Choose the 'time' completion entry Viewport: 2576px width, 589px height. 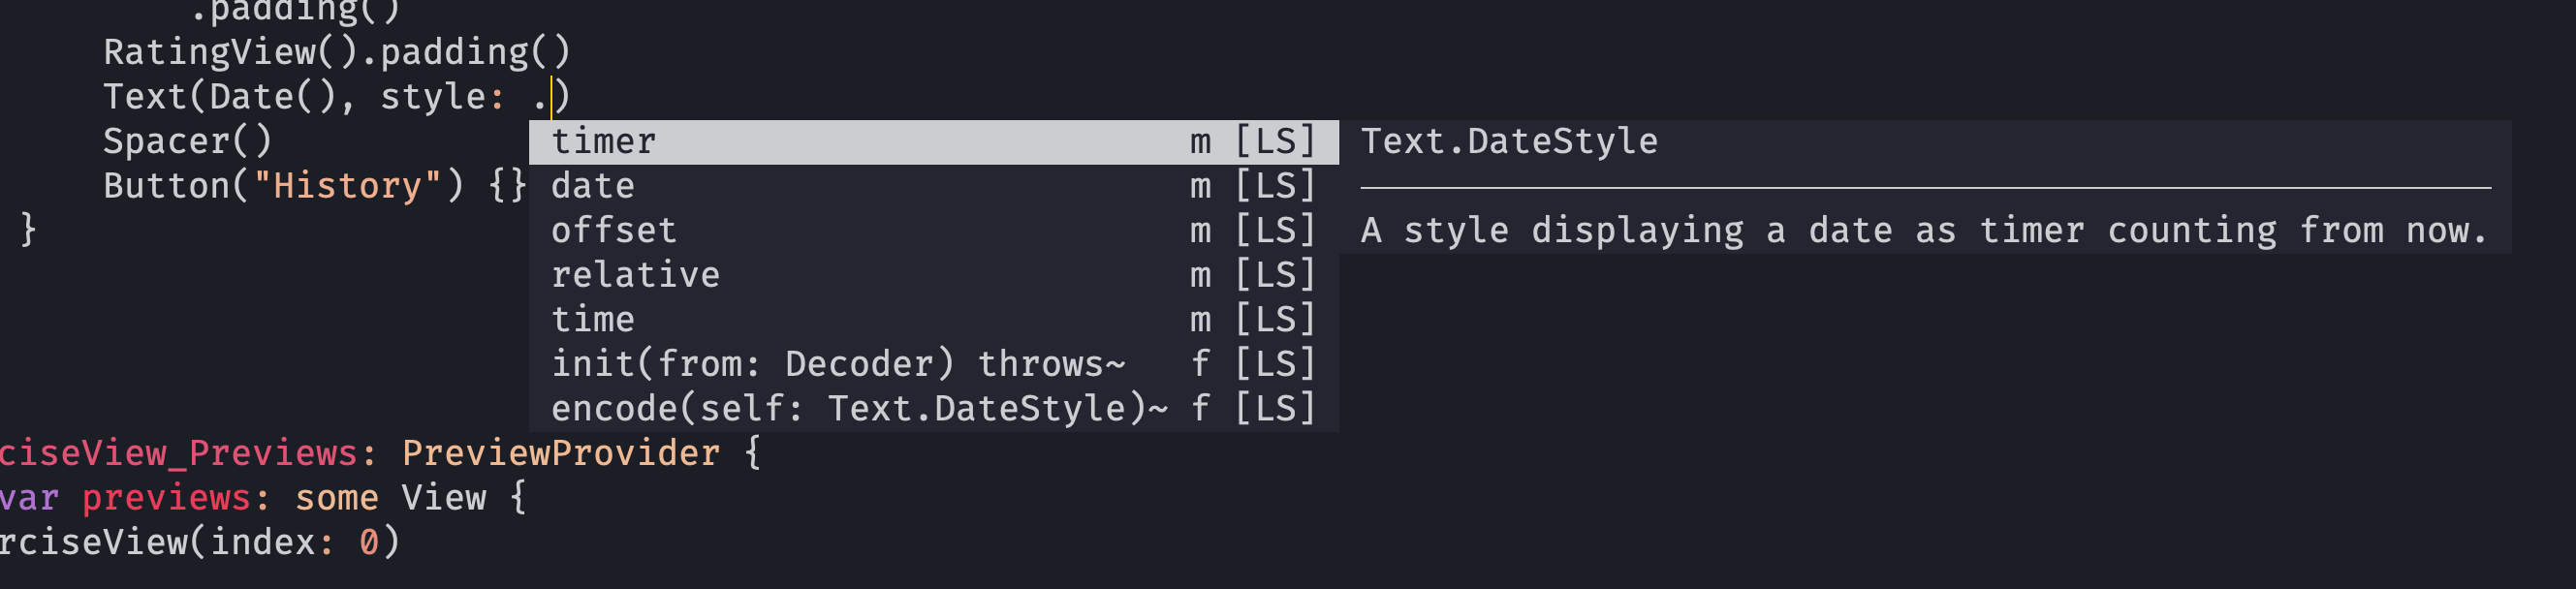click(x=592, y=320)
